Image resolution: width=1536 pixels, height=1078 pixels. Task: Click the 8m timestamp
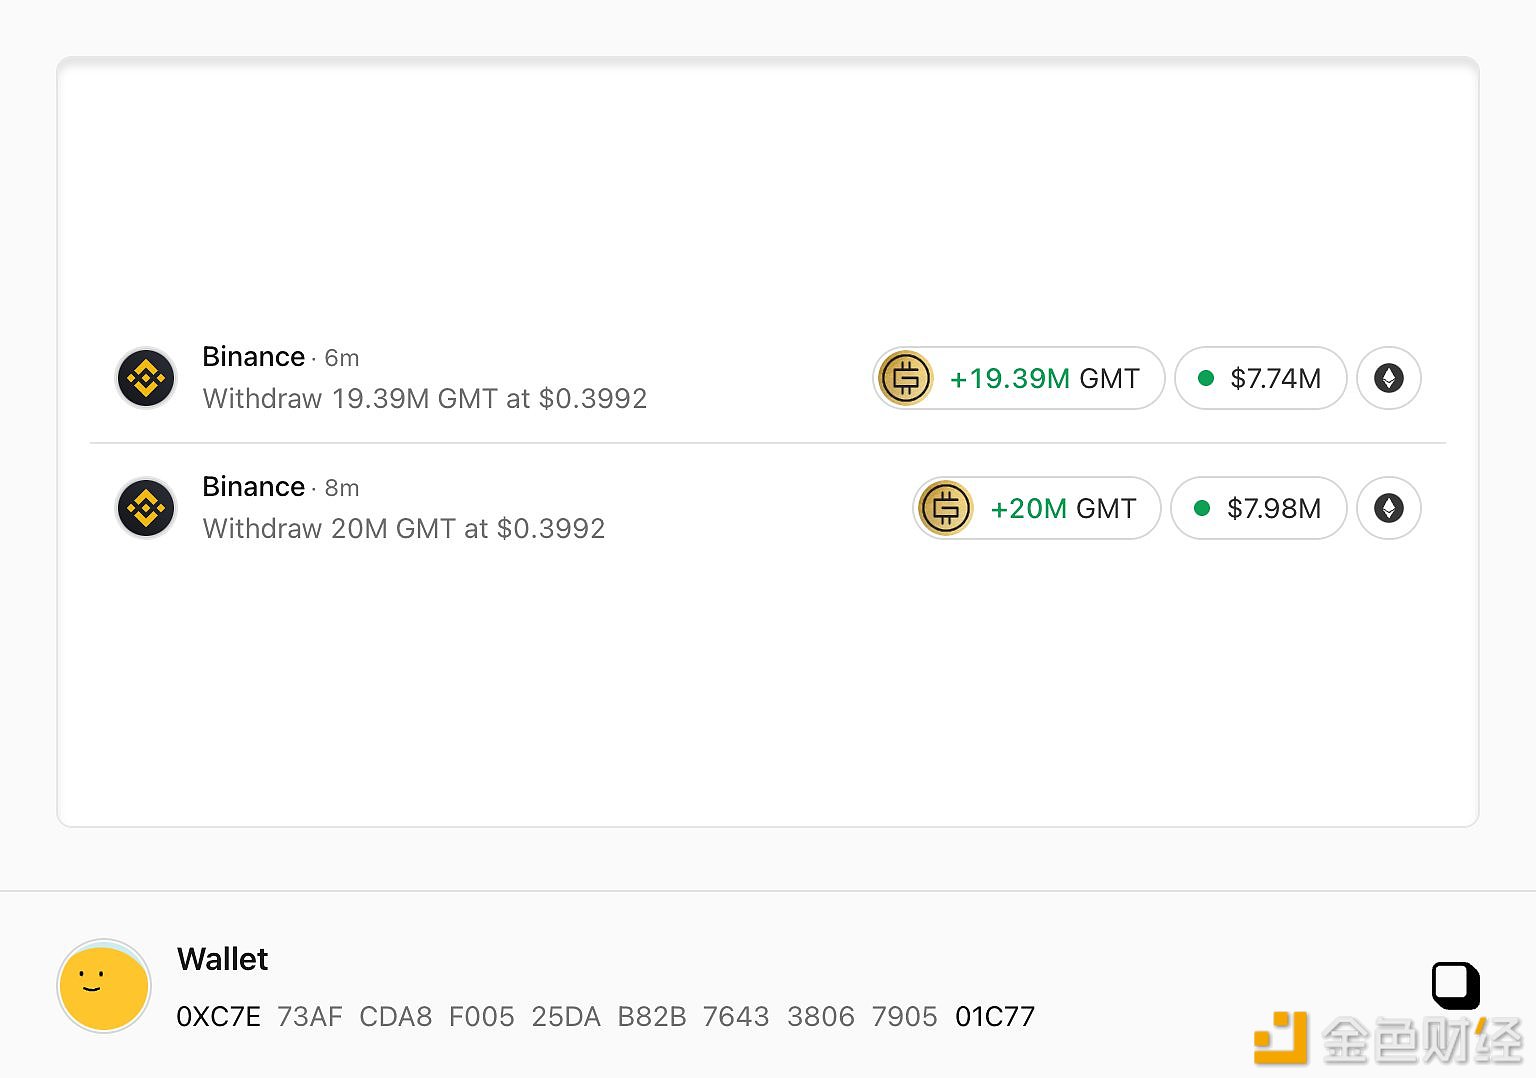coord(342,488)
